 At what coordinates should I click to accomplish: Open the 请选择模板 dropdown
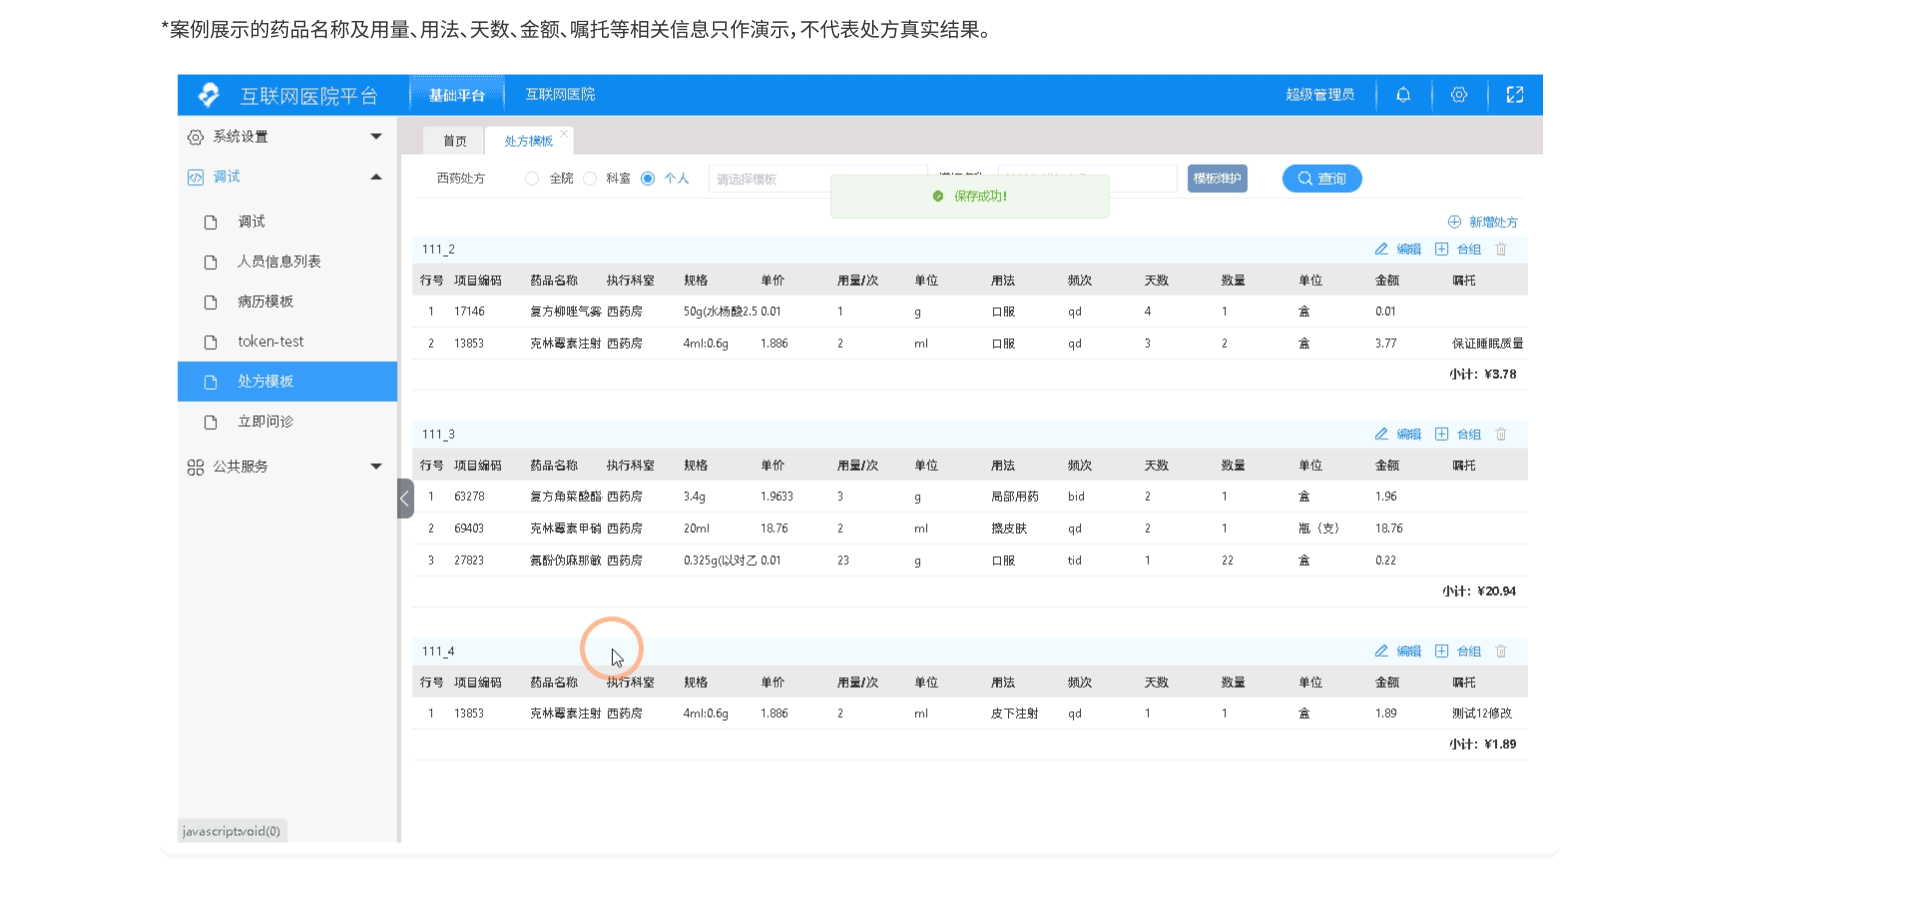click(x=818, y=179)
